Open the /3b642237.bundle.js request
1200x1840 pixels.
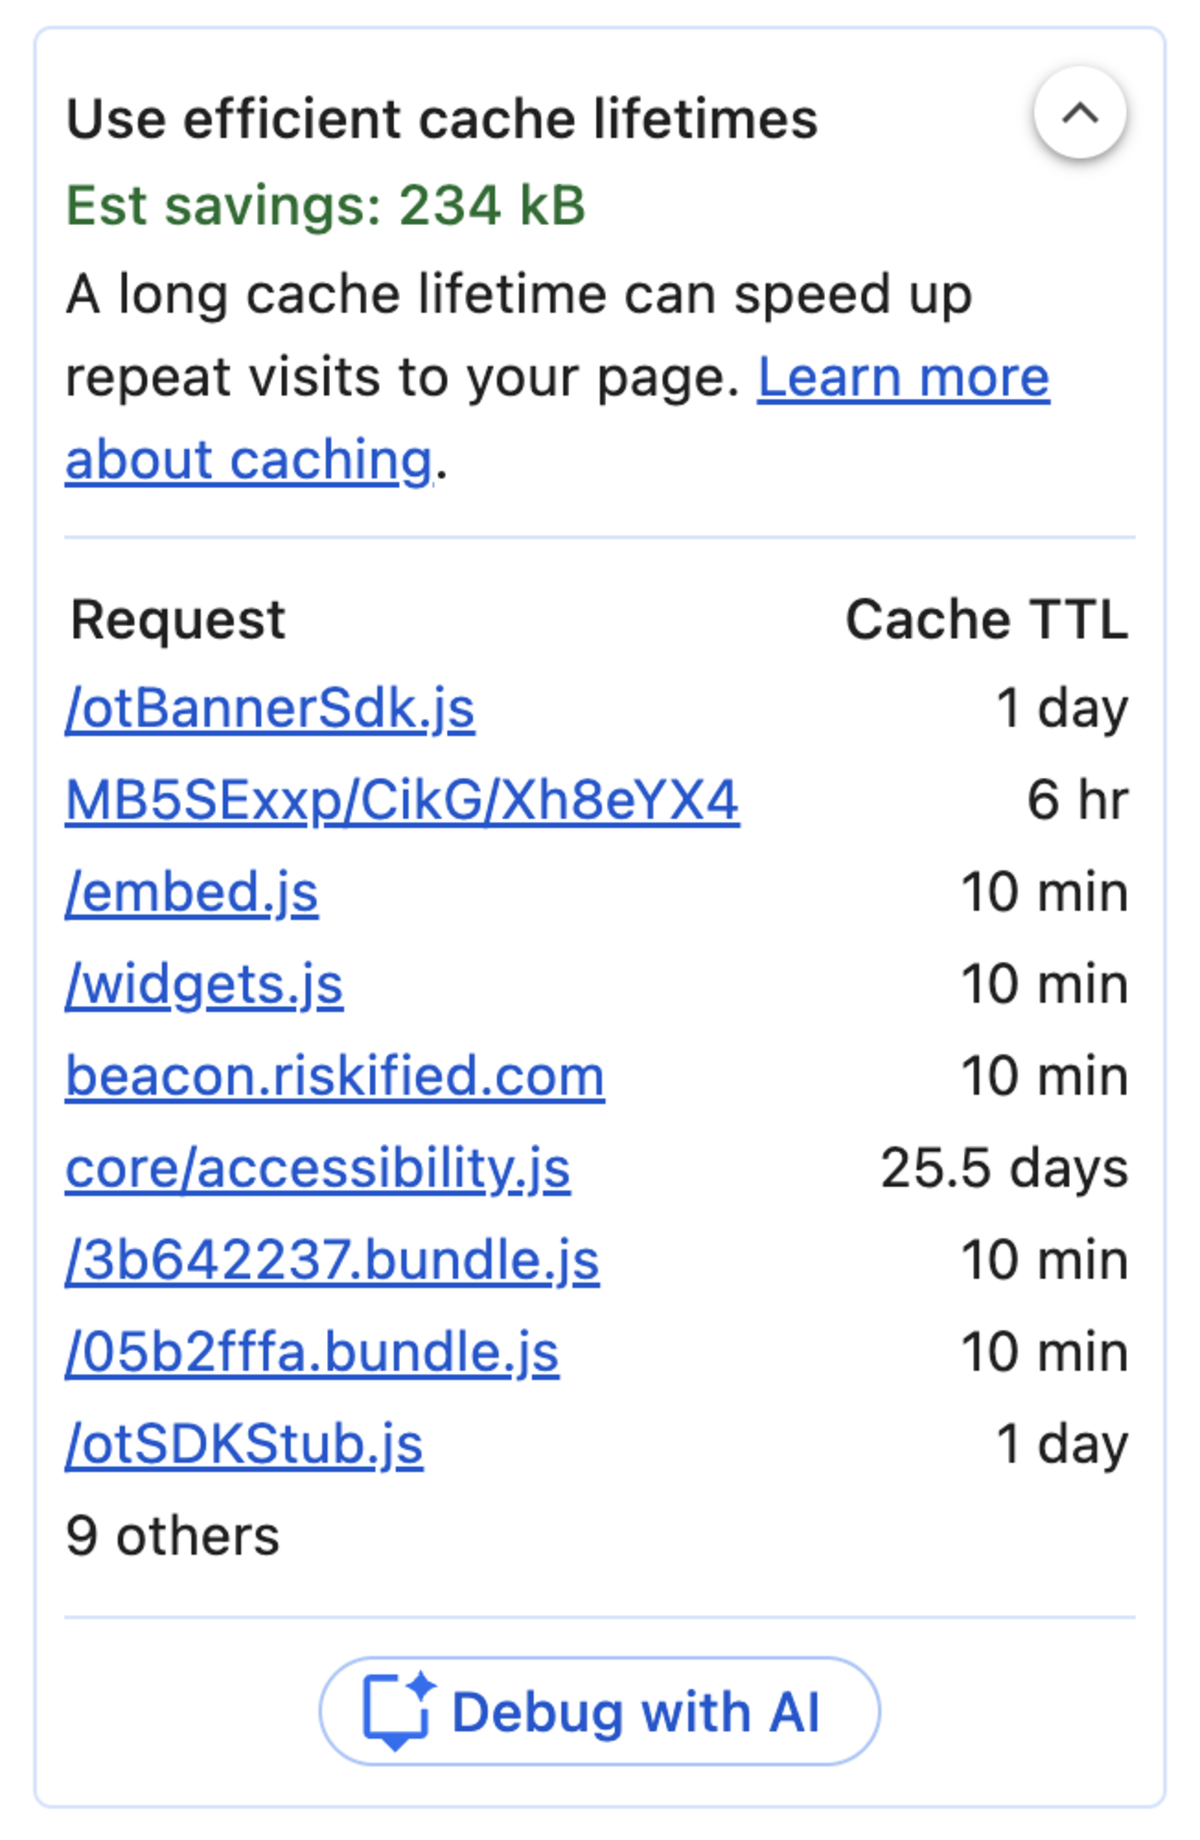[331, 1260]
